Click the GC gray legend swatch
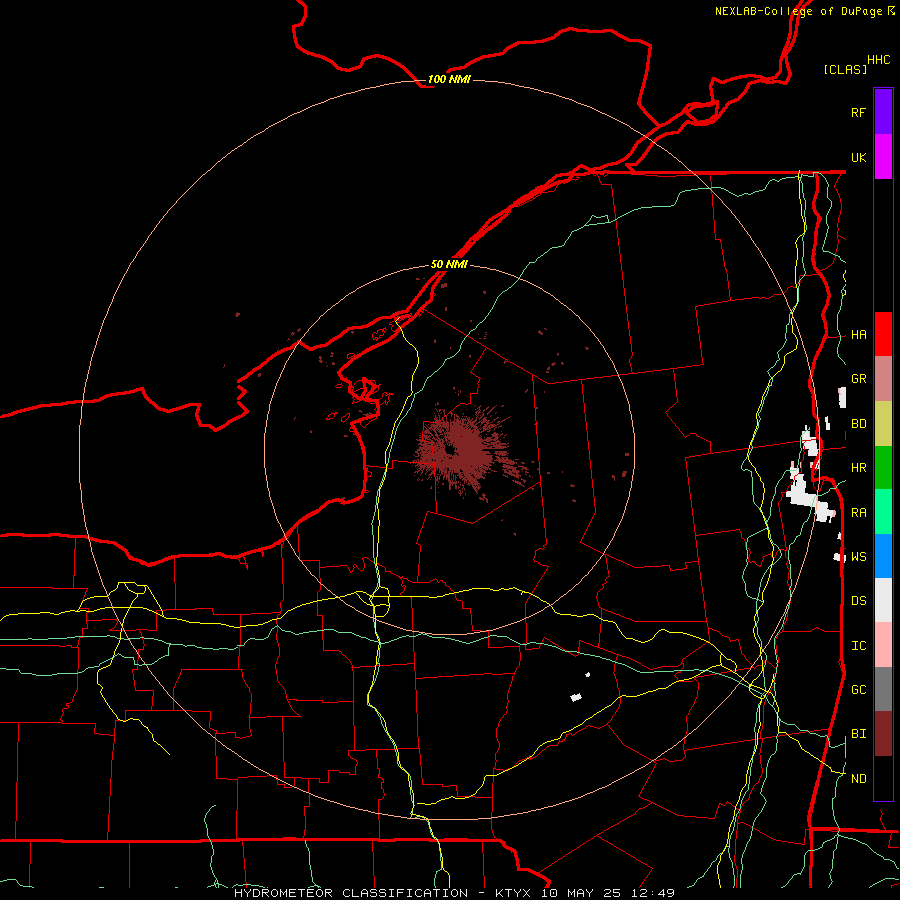The image size is (900, 900). 883,689
